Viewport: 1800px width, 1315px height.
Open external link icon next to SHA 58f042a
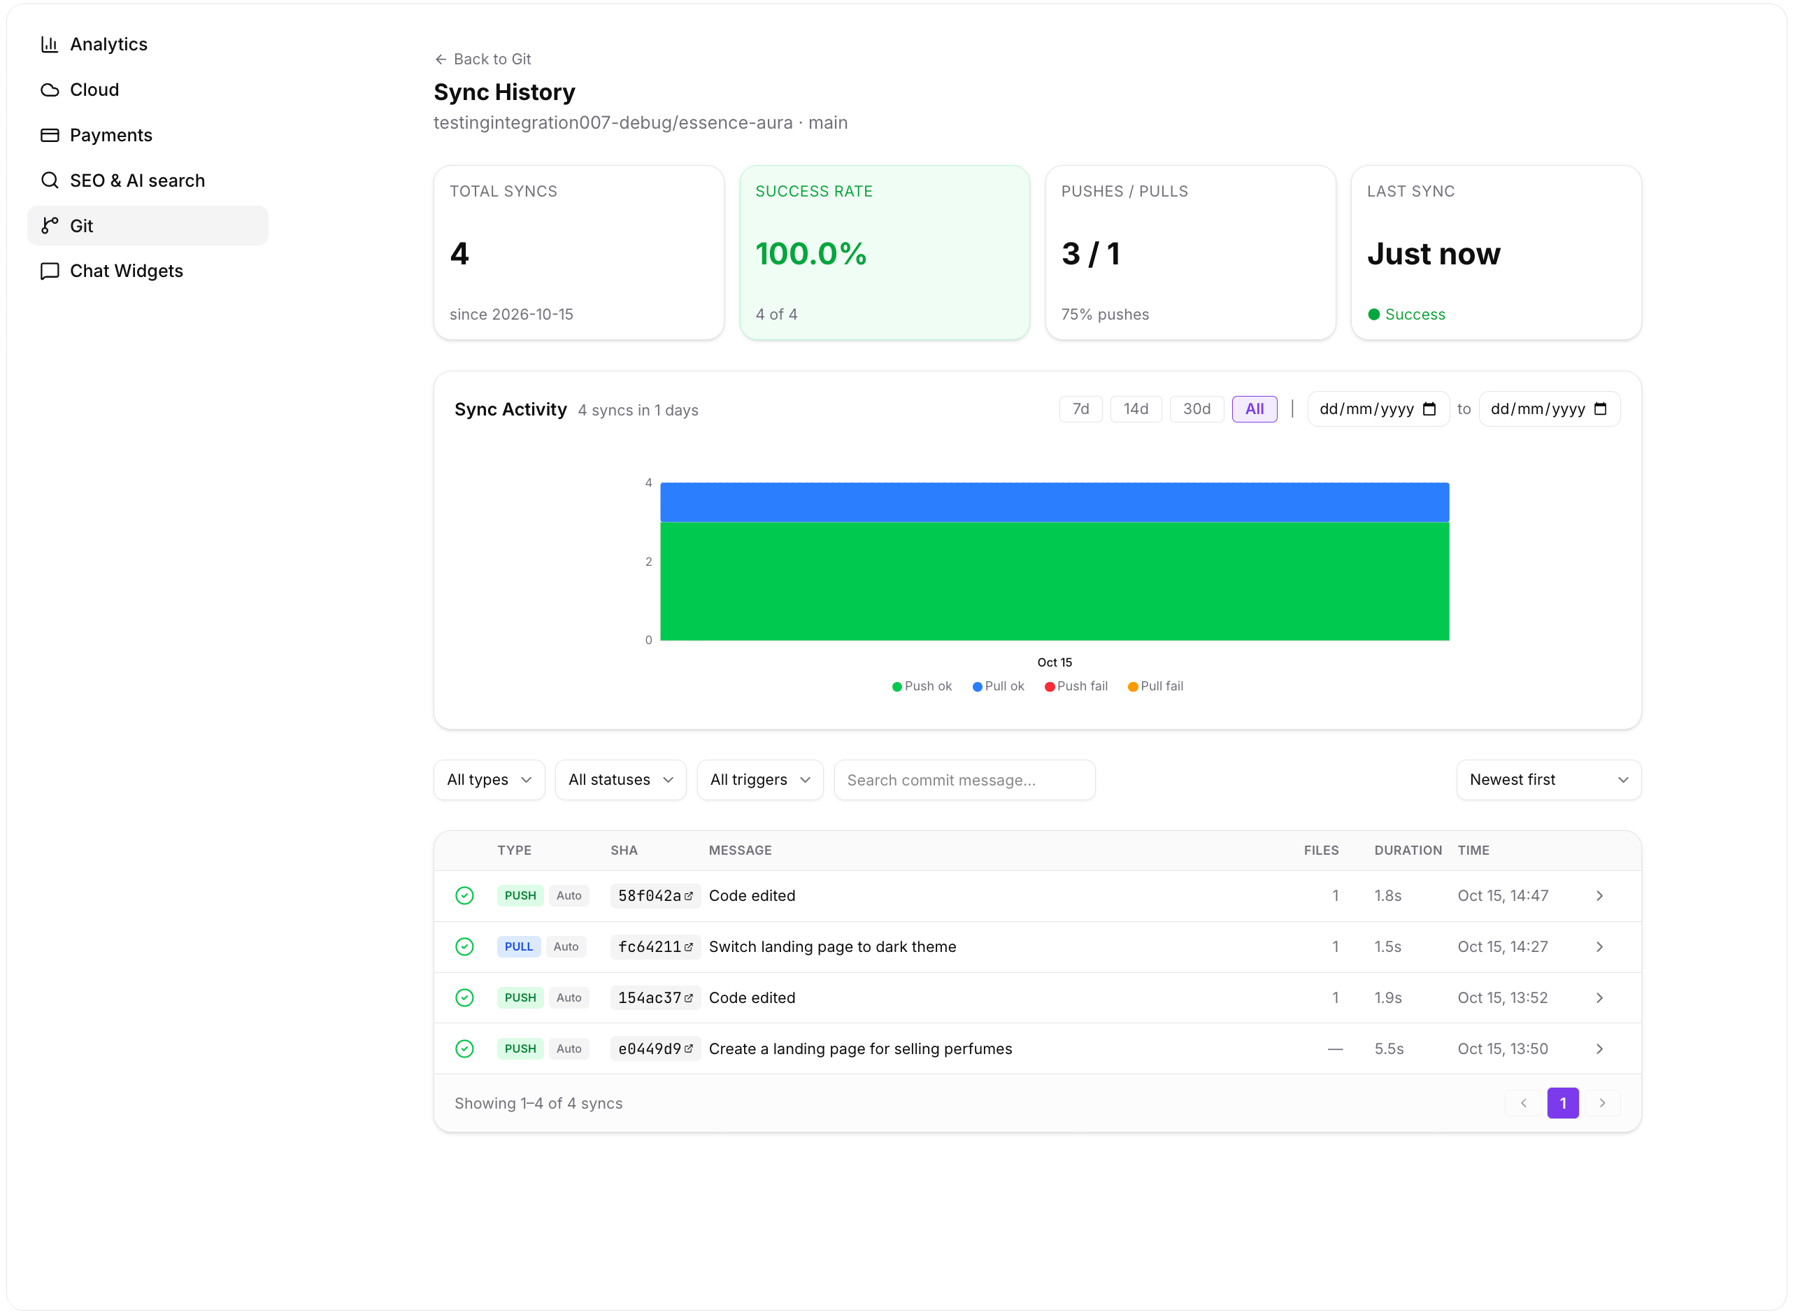(x=688, y=896)
